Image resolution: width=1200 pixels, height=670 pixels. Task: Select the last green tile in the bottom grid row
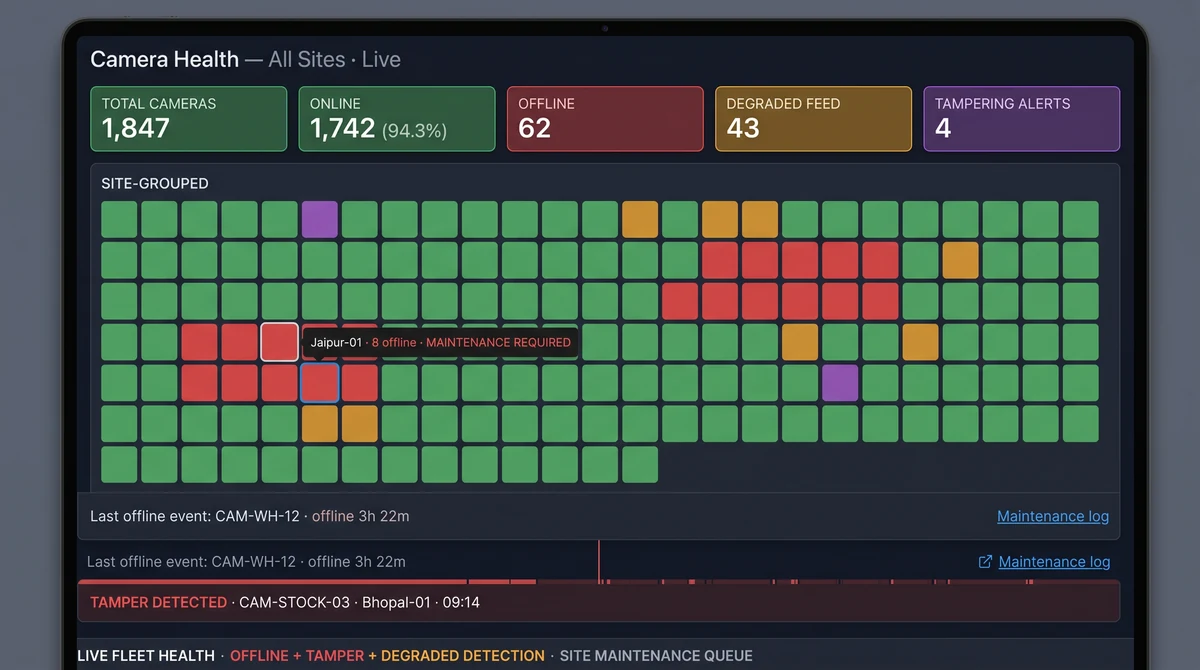tap(640, 465)
